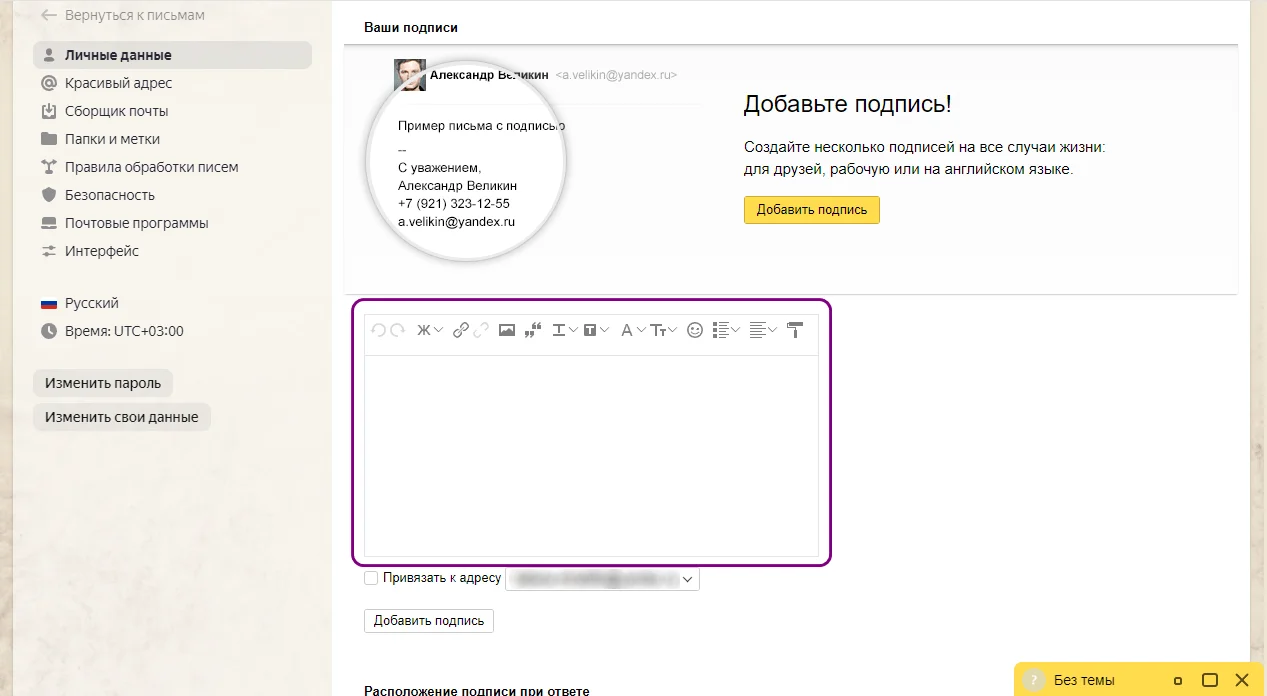Enable the 'Привязать к адресу' checkbox
Screen dimensions: 1267x696
[x=372, y=578]
